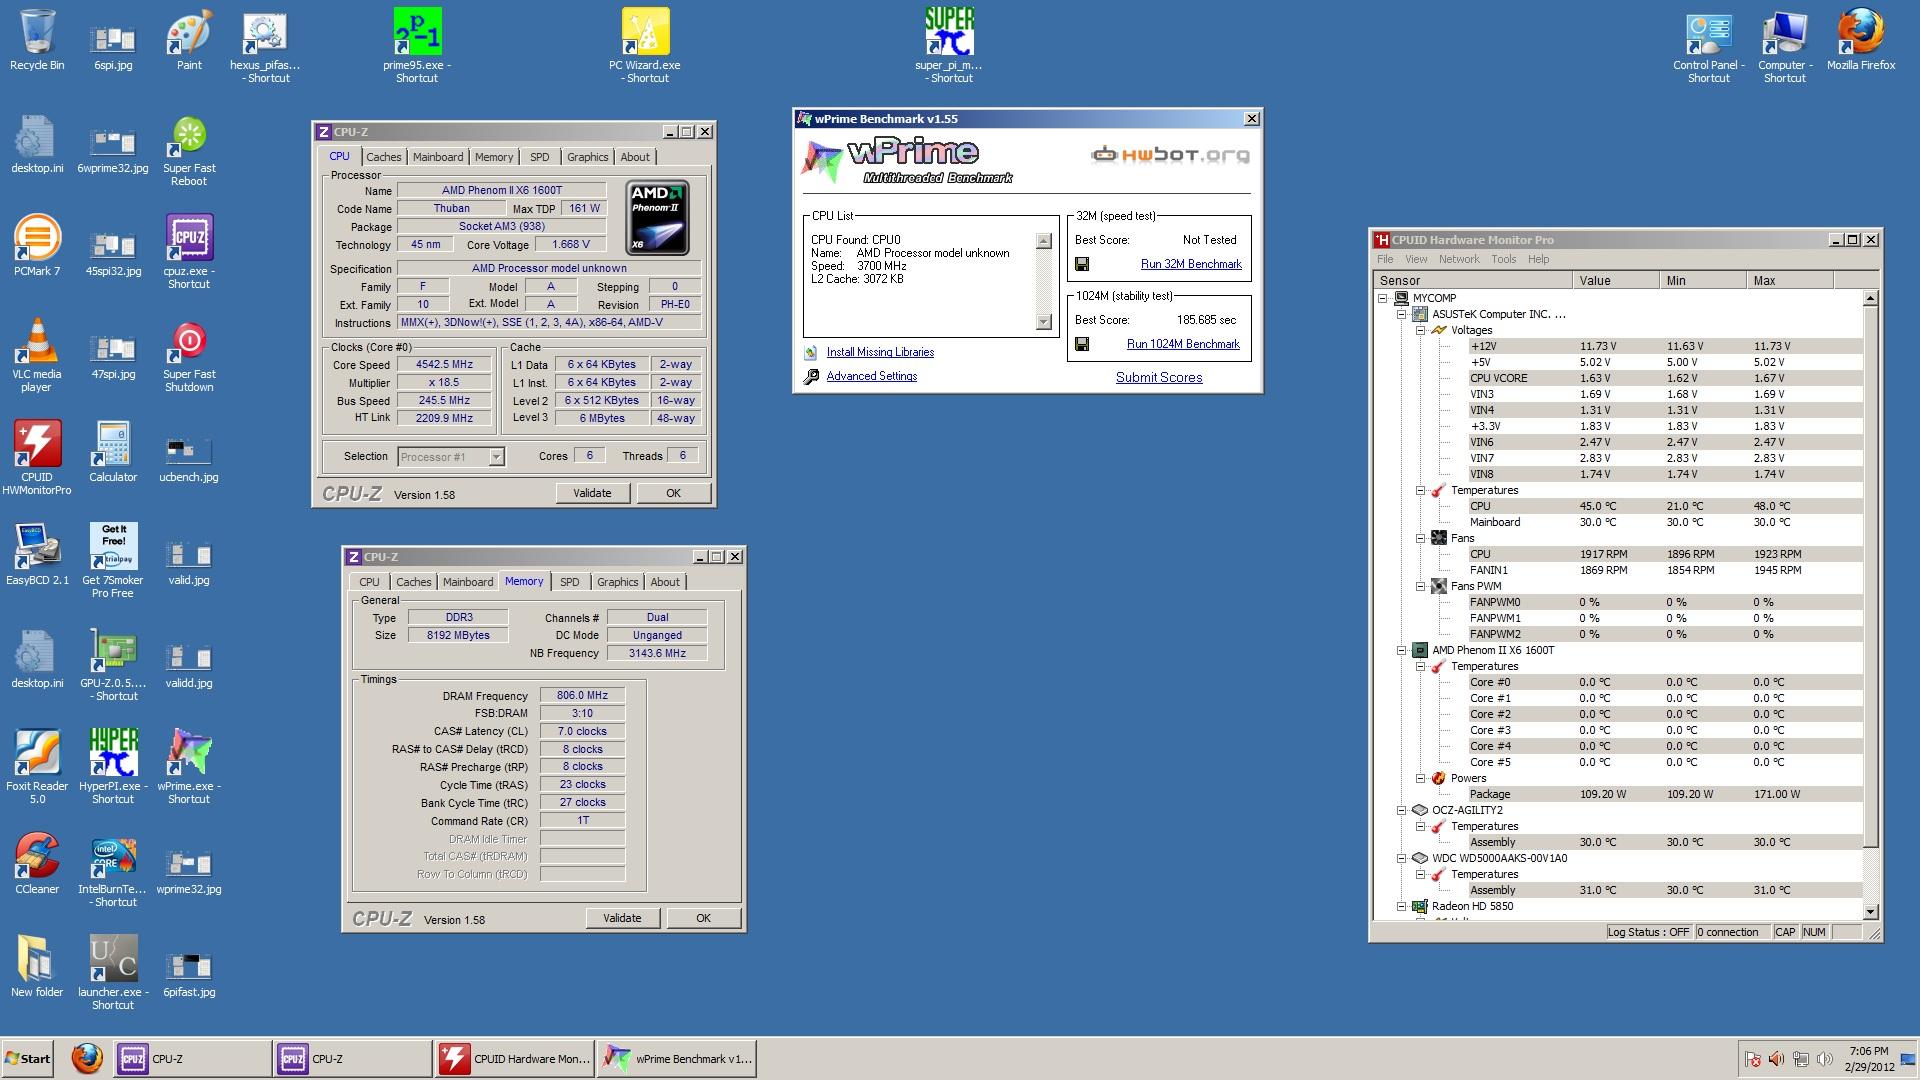The image size is (1920, 1080).
Task: Open the PC Wizard.exe shortcut icon
Action: (645, 46)
